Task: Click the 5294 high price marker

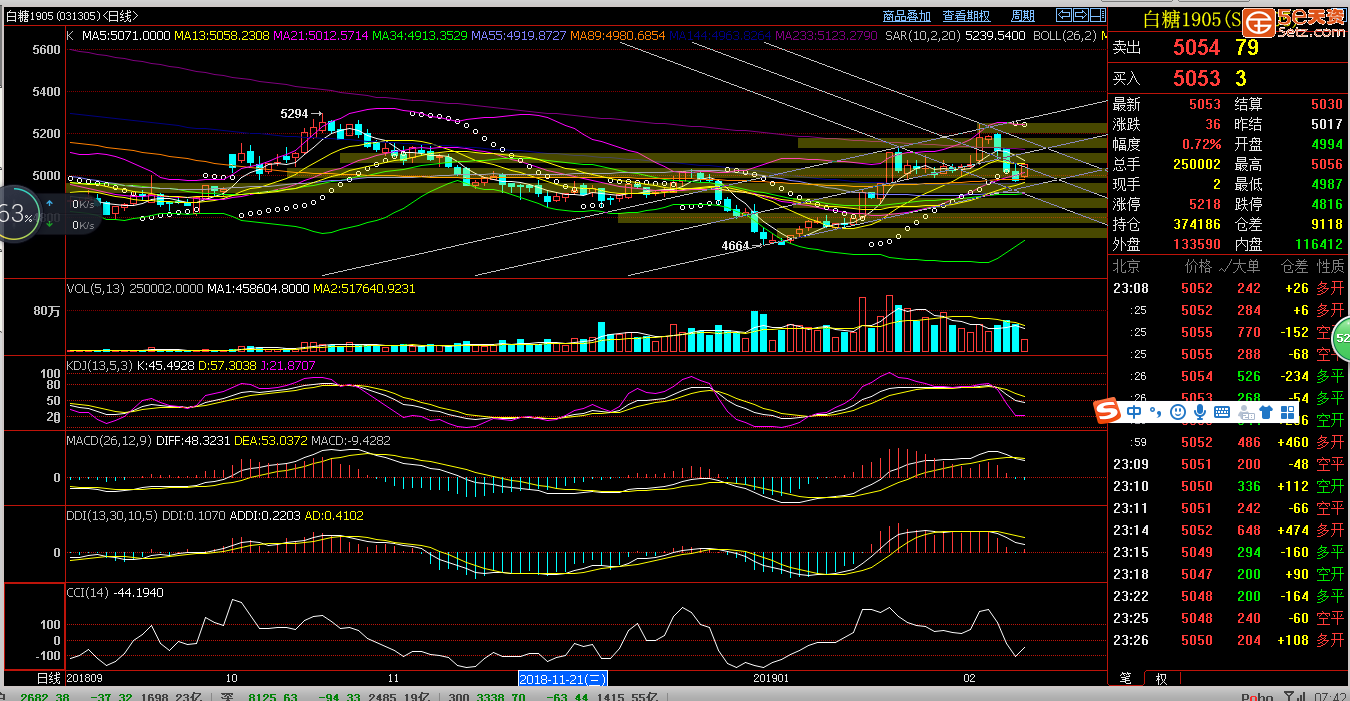Action: (300, 115)
